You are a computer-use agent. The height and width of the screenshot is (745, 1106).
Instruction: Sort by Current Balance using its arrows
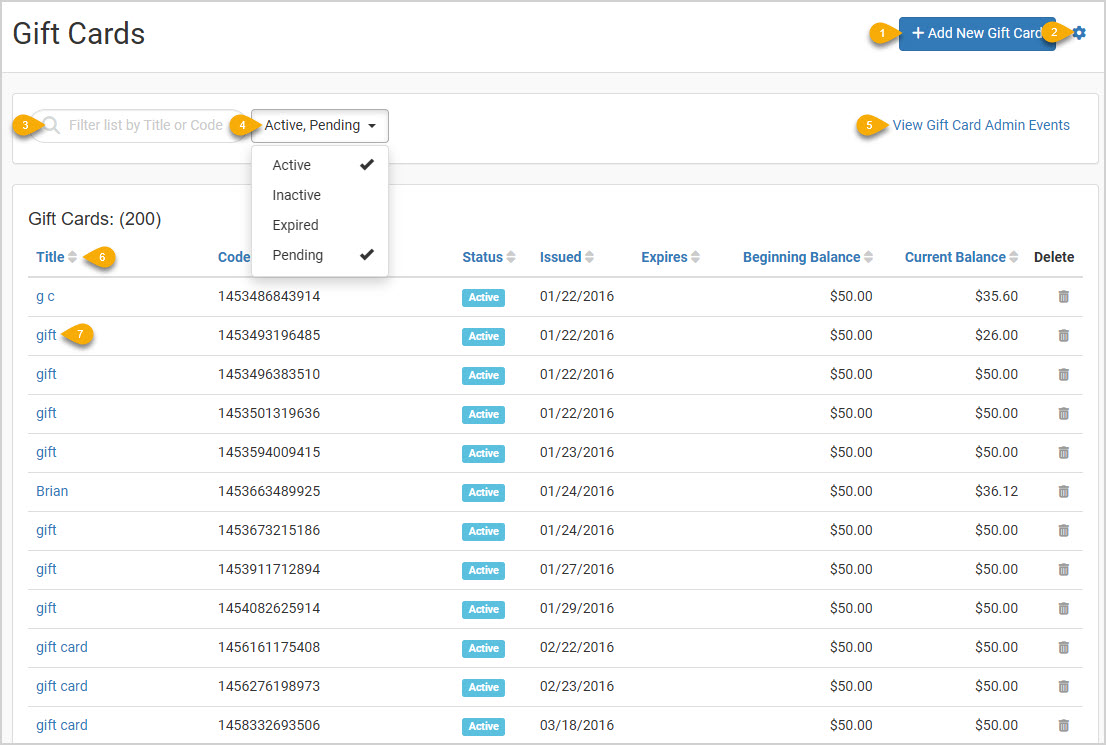pyautogui.click(x=1014, y=257)
